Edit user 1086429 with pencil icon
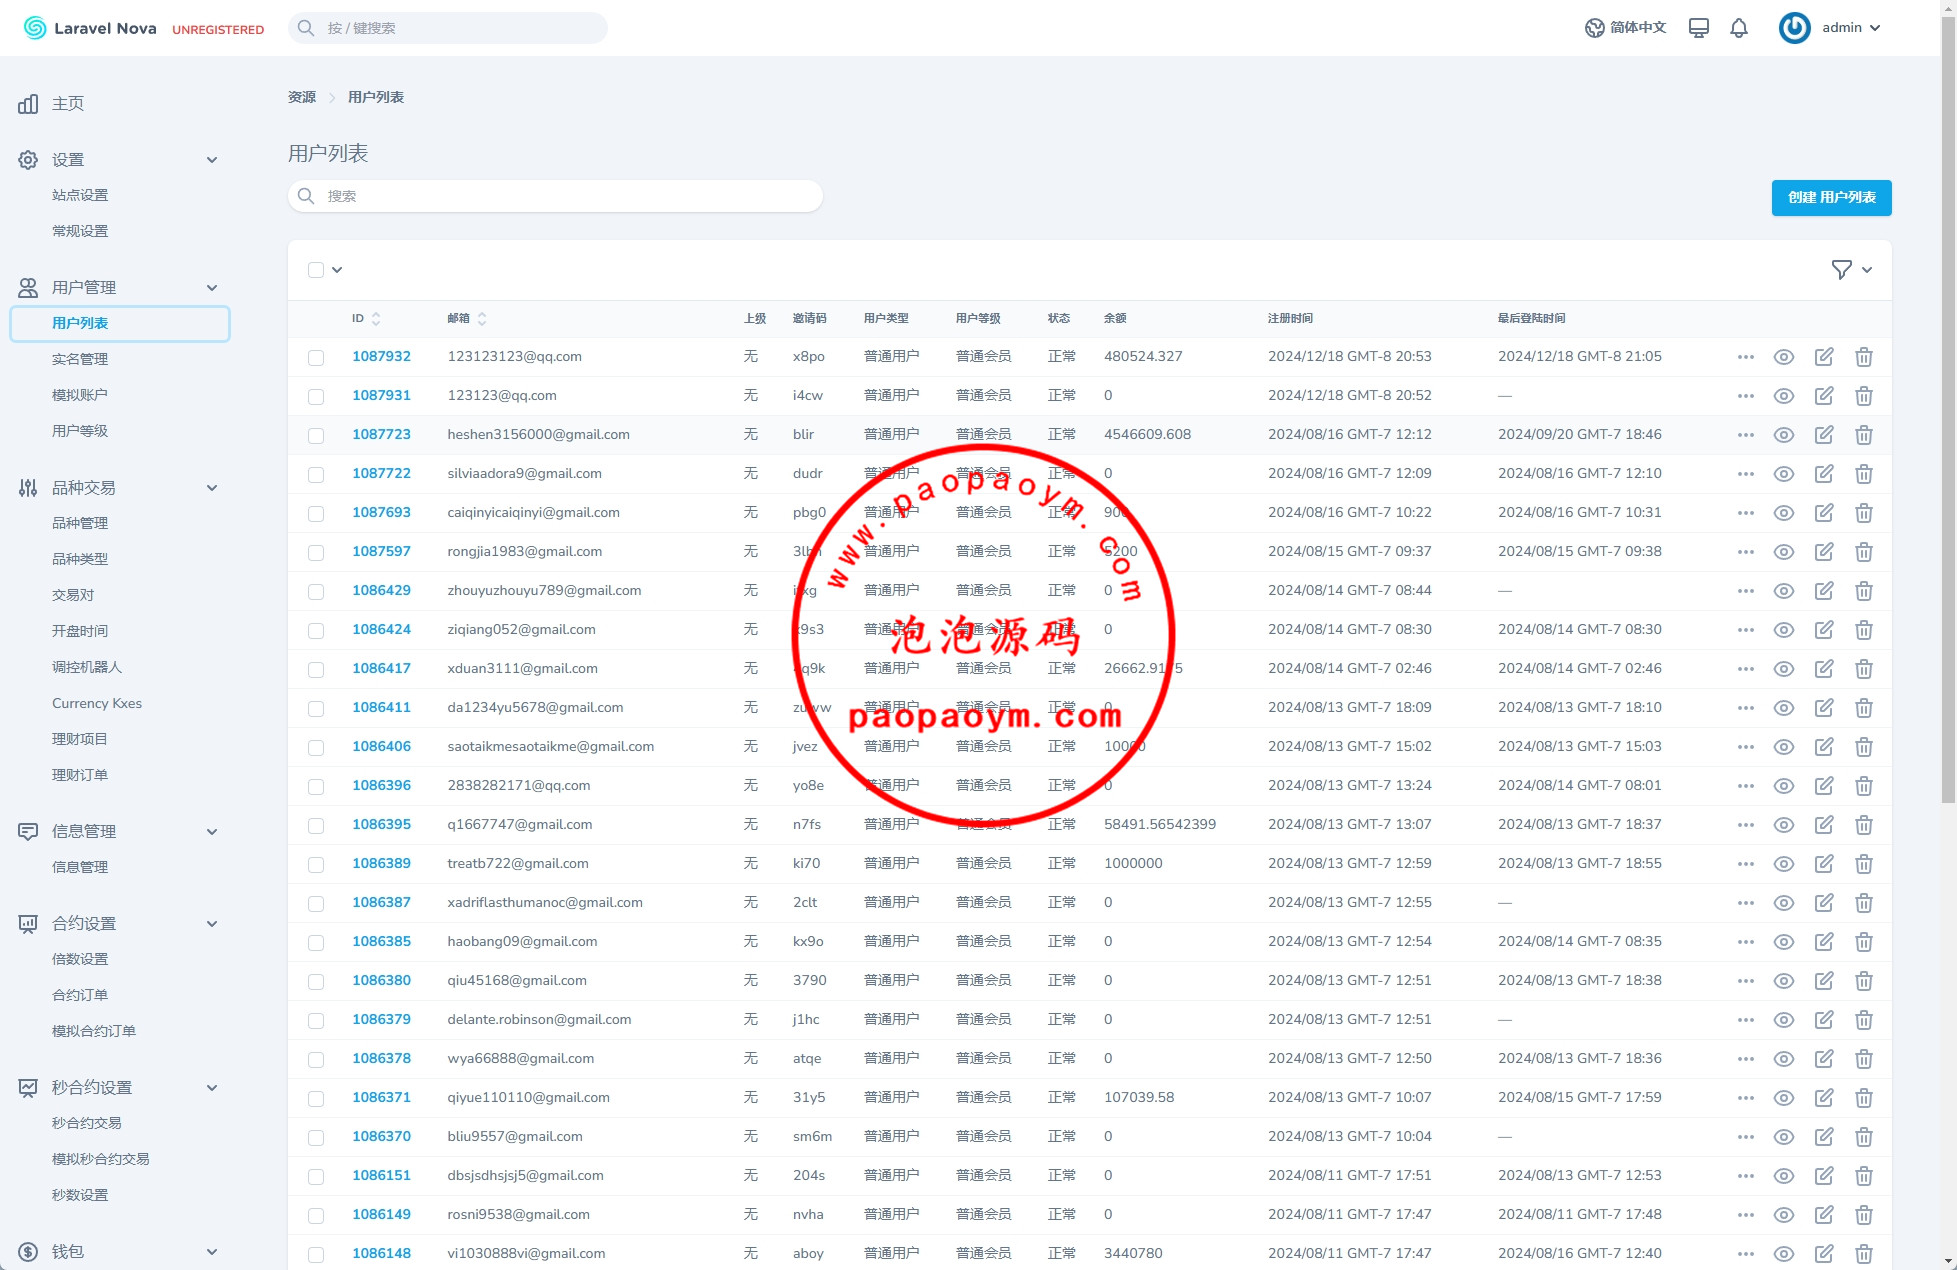The height and width of the screenshot is (1270, 1957). click(x=1824, y=591)
